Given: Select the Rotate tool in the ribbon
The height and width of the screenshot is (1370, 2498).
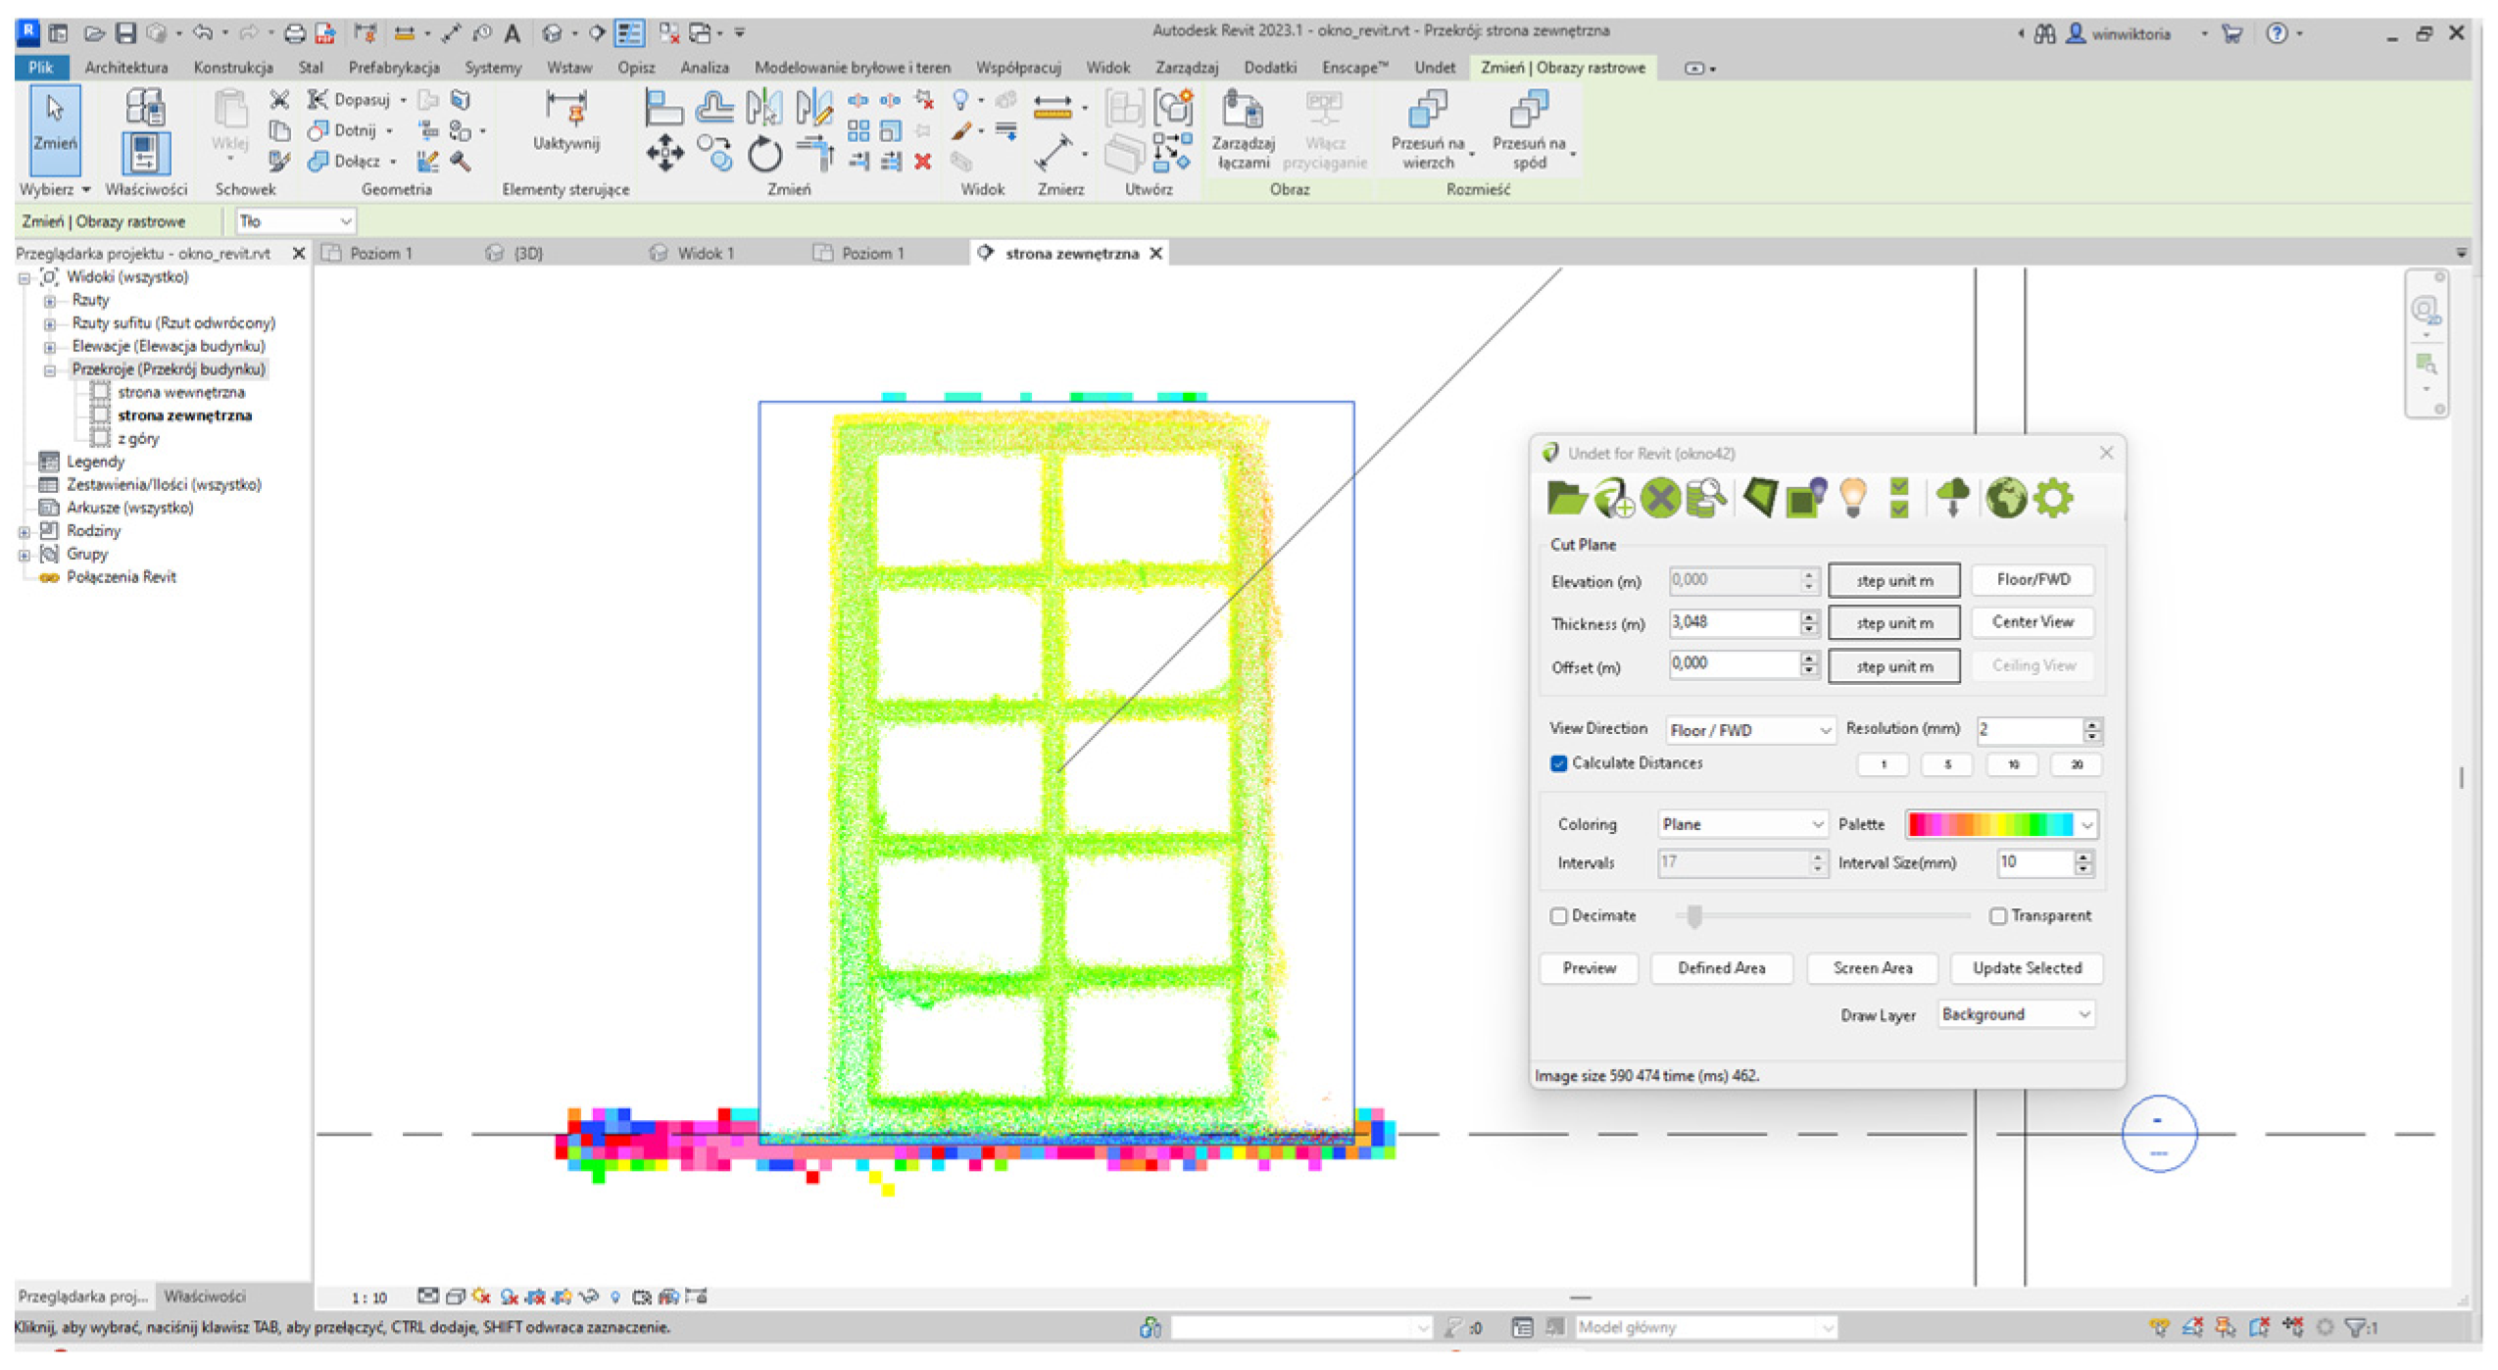Looking at the screenshot, I should (765, 154).
